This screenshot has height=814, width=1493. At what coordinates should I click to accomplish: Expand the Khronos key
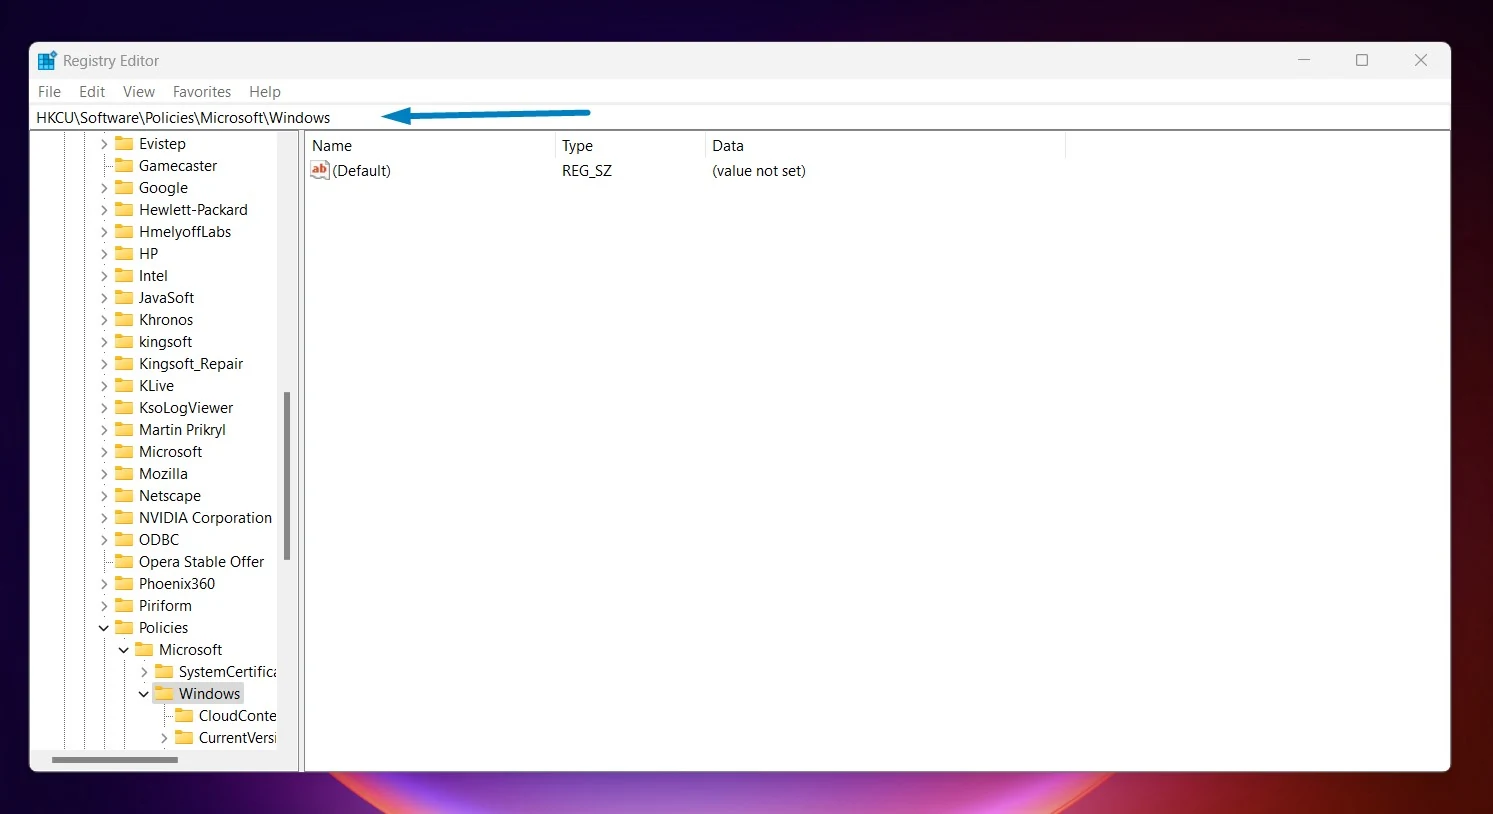[x=104, y=320]
